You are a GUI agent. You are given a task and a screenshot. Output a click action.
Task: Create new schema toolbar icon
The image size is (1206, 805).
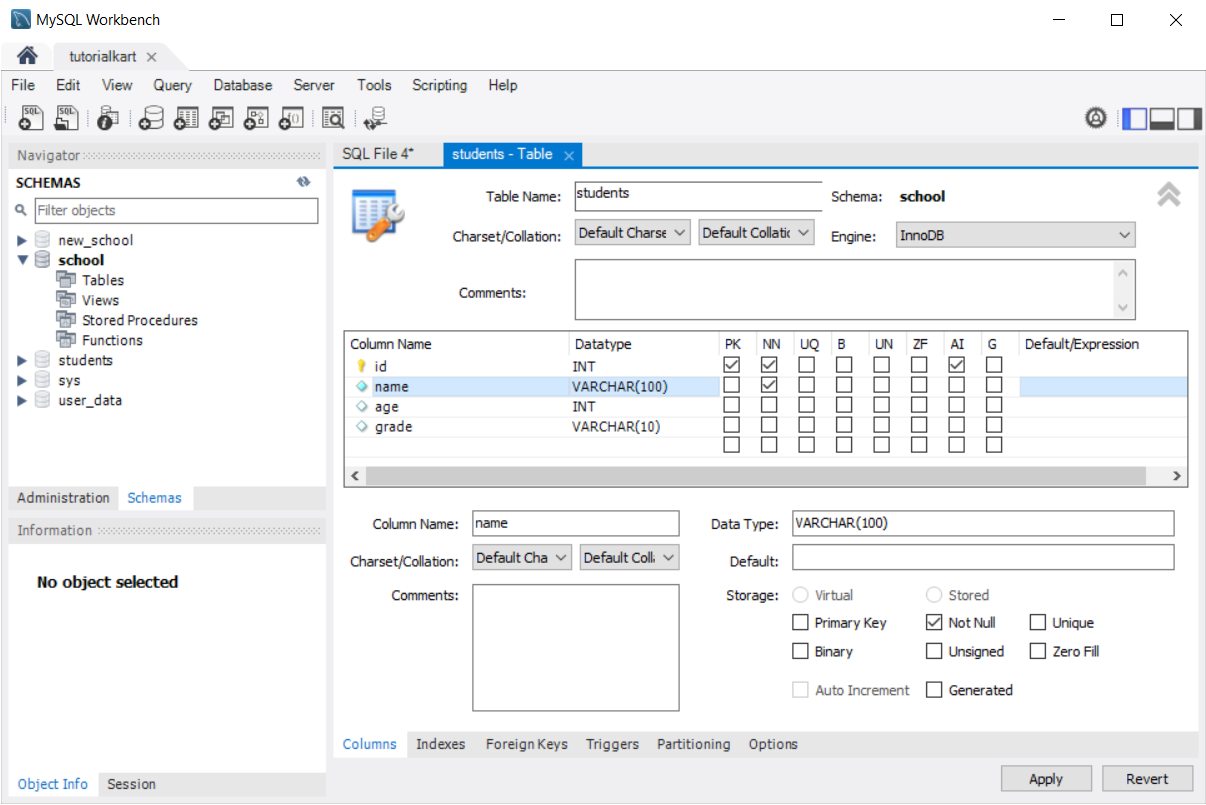point(150,118)
